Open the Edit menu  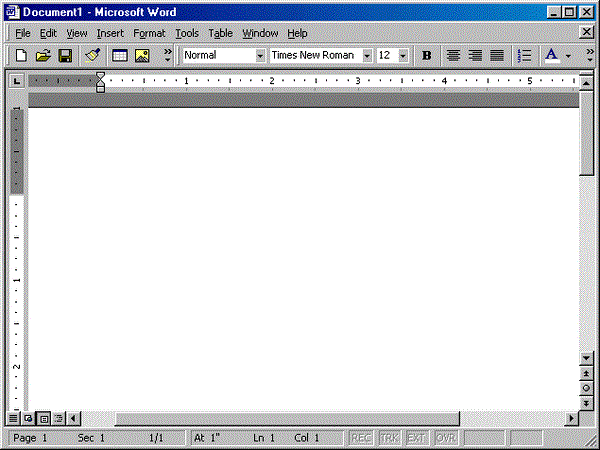[48, 34]
